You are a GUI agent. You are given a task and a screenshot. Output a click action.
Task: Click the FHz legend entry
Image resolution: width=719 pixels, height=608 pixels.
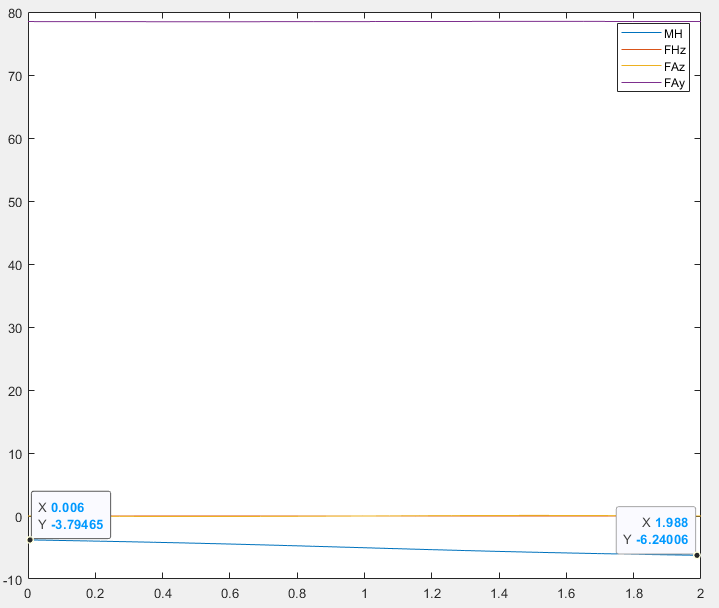pyautogui.click(x=653, y=50)
